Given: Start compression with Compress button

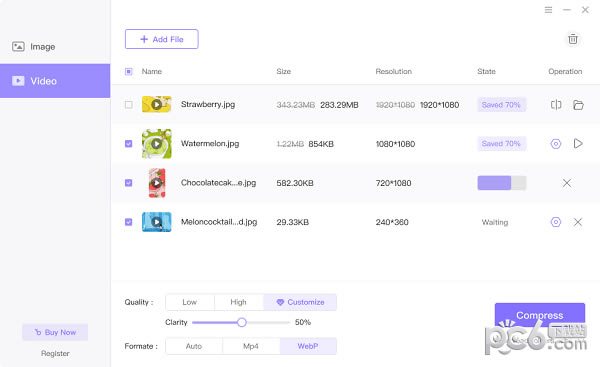Looking at the screenshot, I should (540, 315).
